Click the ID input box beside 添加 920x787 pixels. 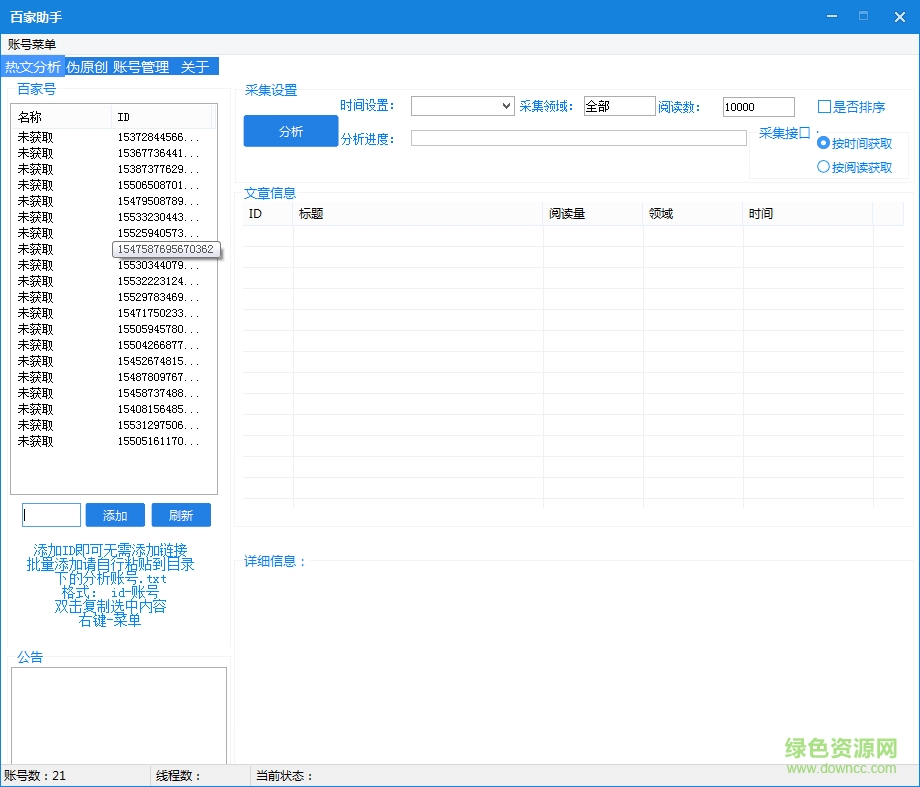tap(51, 515)
